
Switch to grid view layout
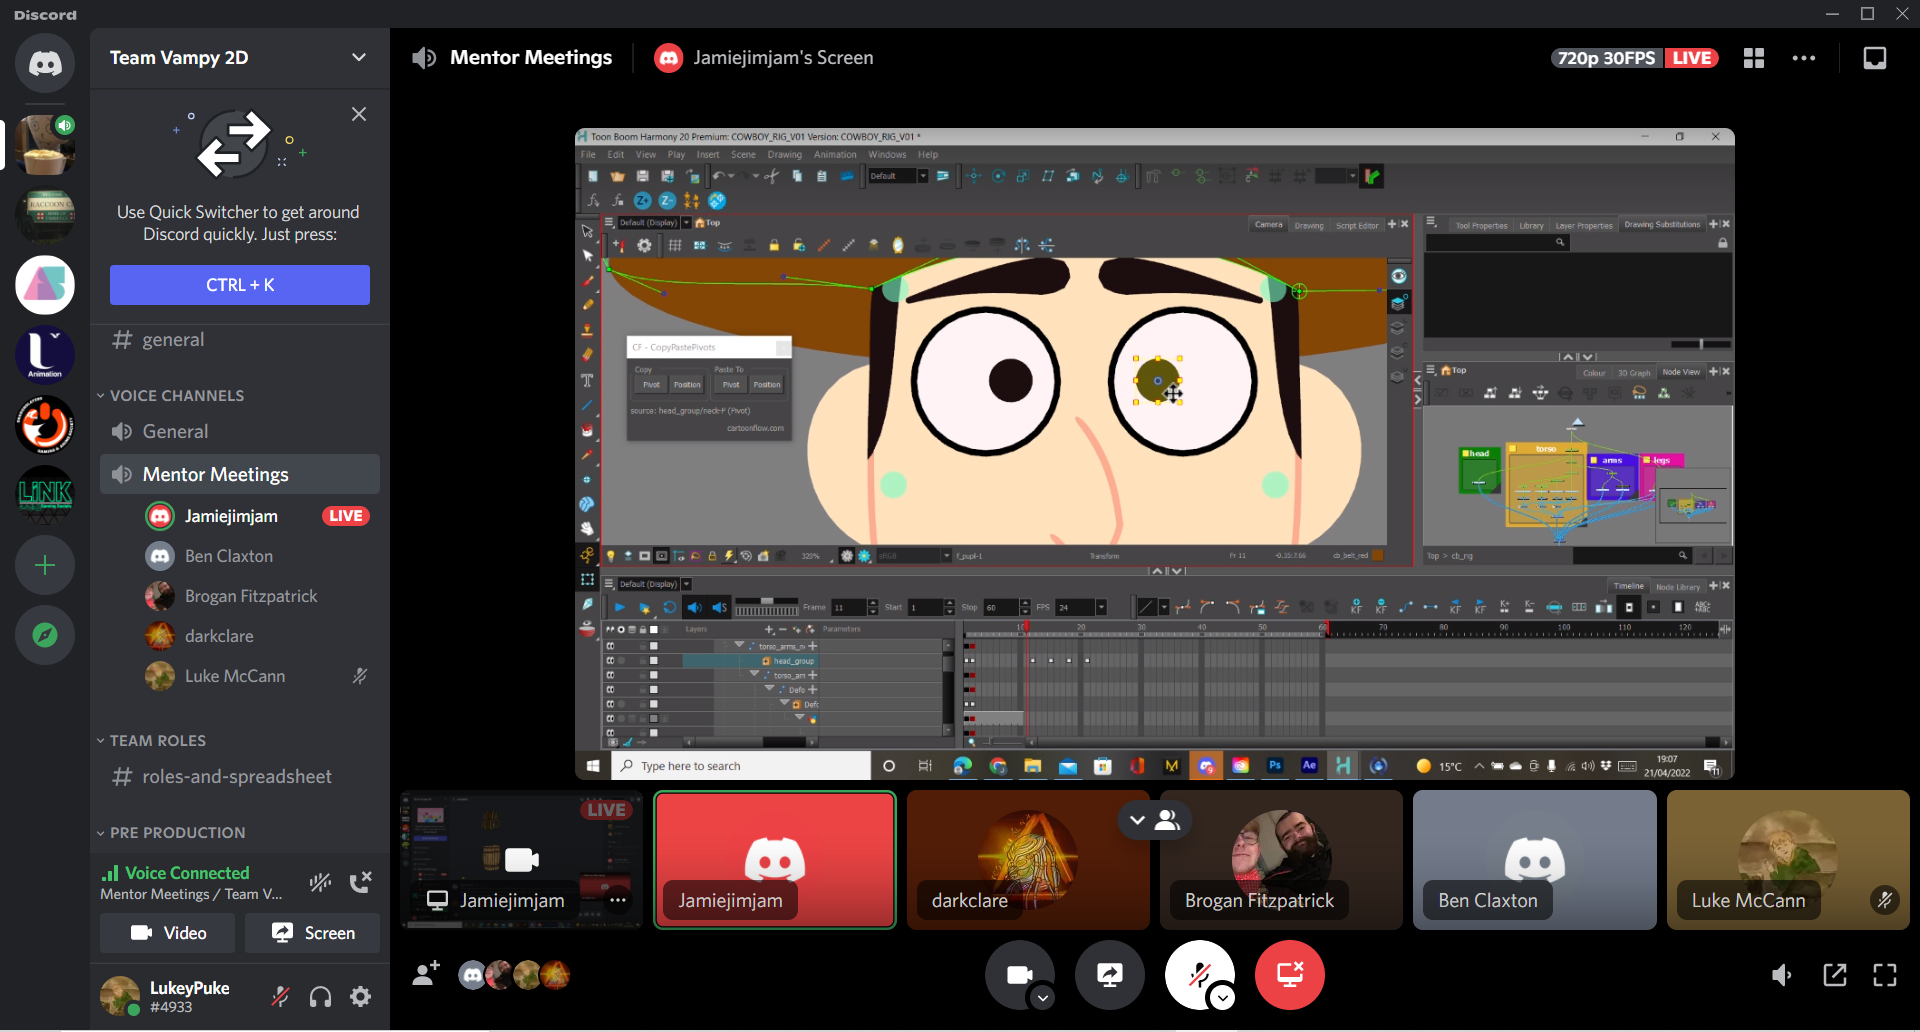(1754, 58)
